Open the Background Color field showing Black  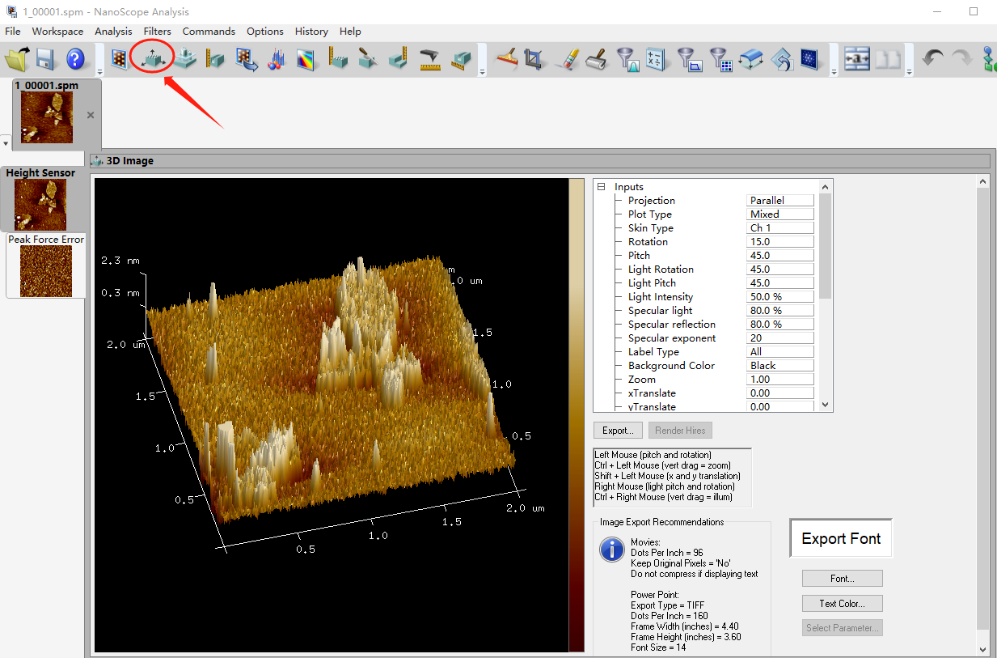(x=780, y=366)
